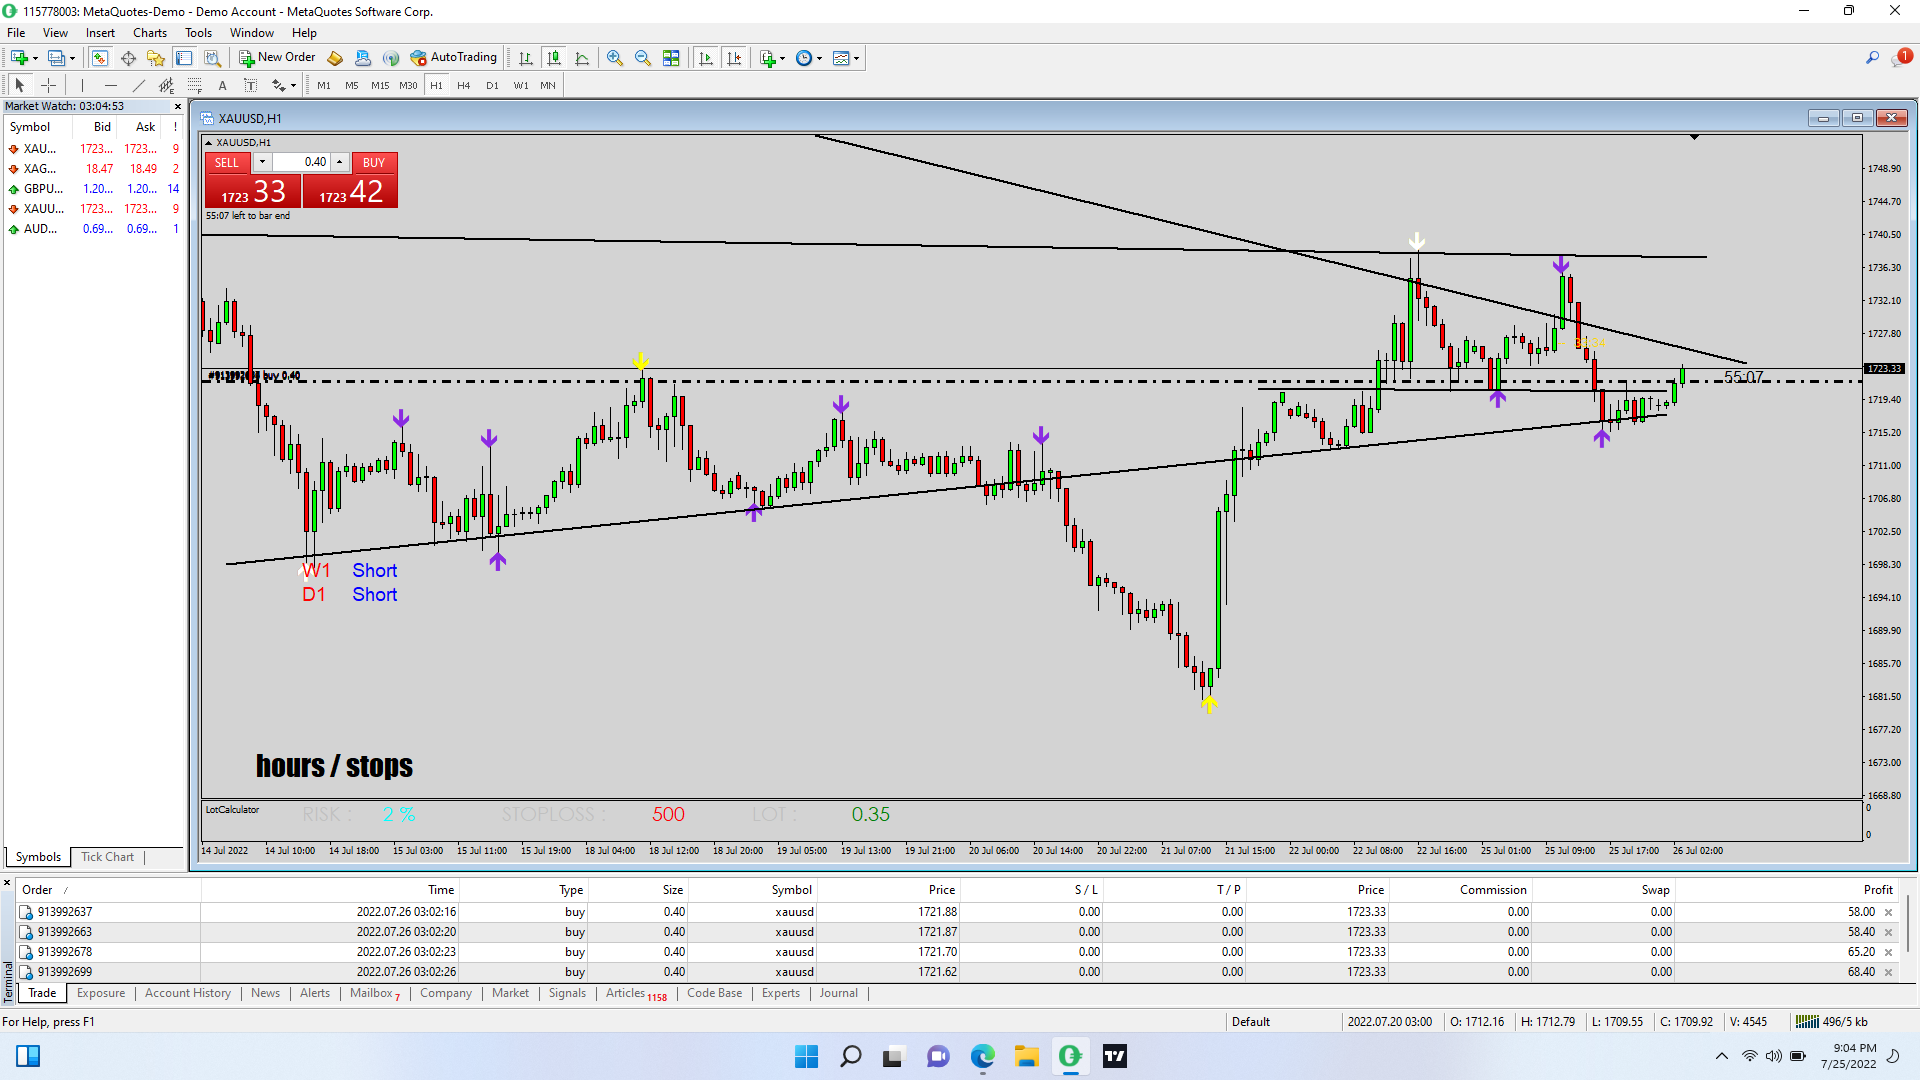Switch chart to candlestick display

tap(554, 58)
